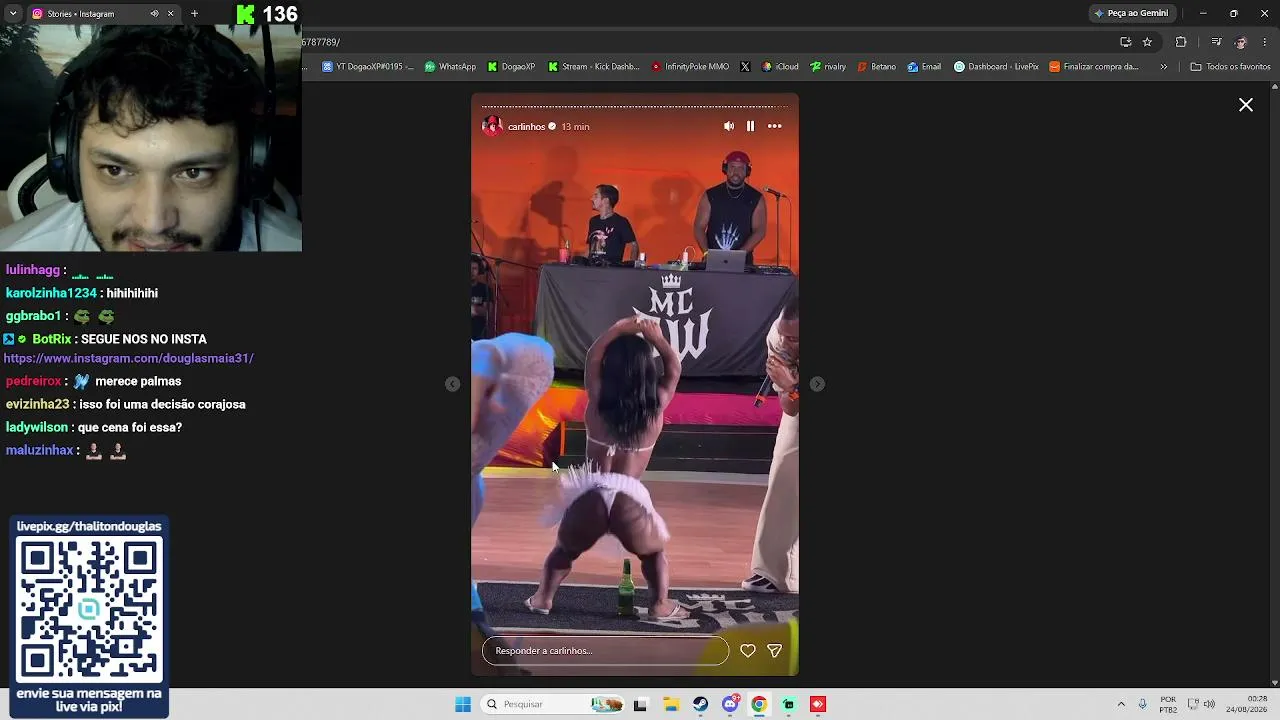Select the 'Stories • Instagram' browser tab
The height and width of the screenshot is (720, 1280).
103,14
